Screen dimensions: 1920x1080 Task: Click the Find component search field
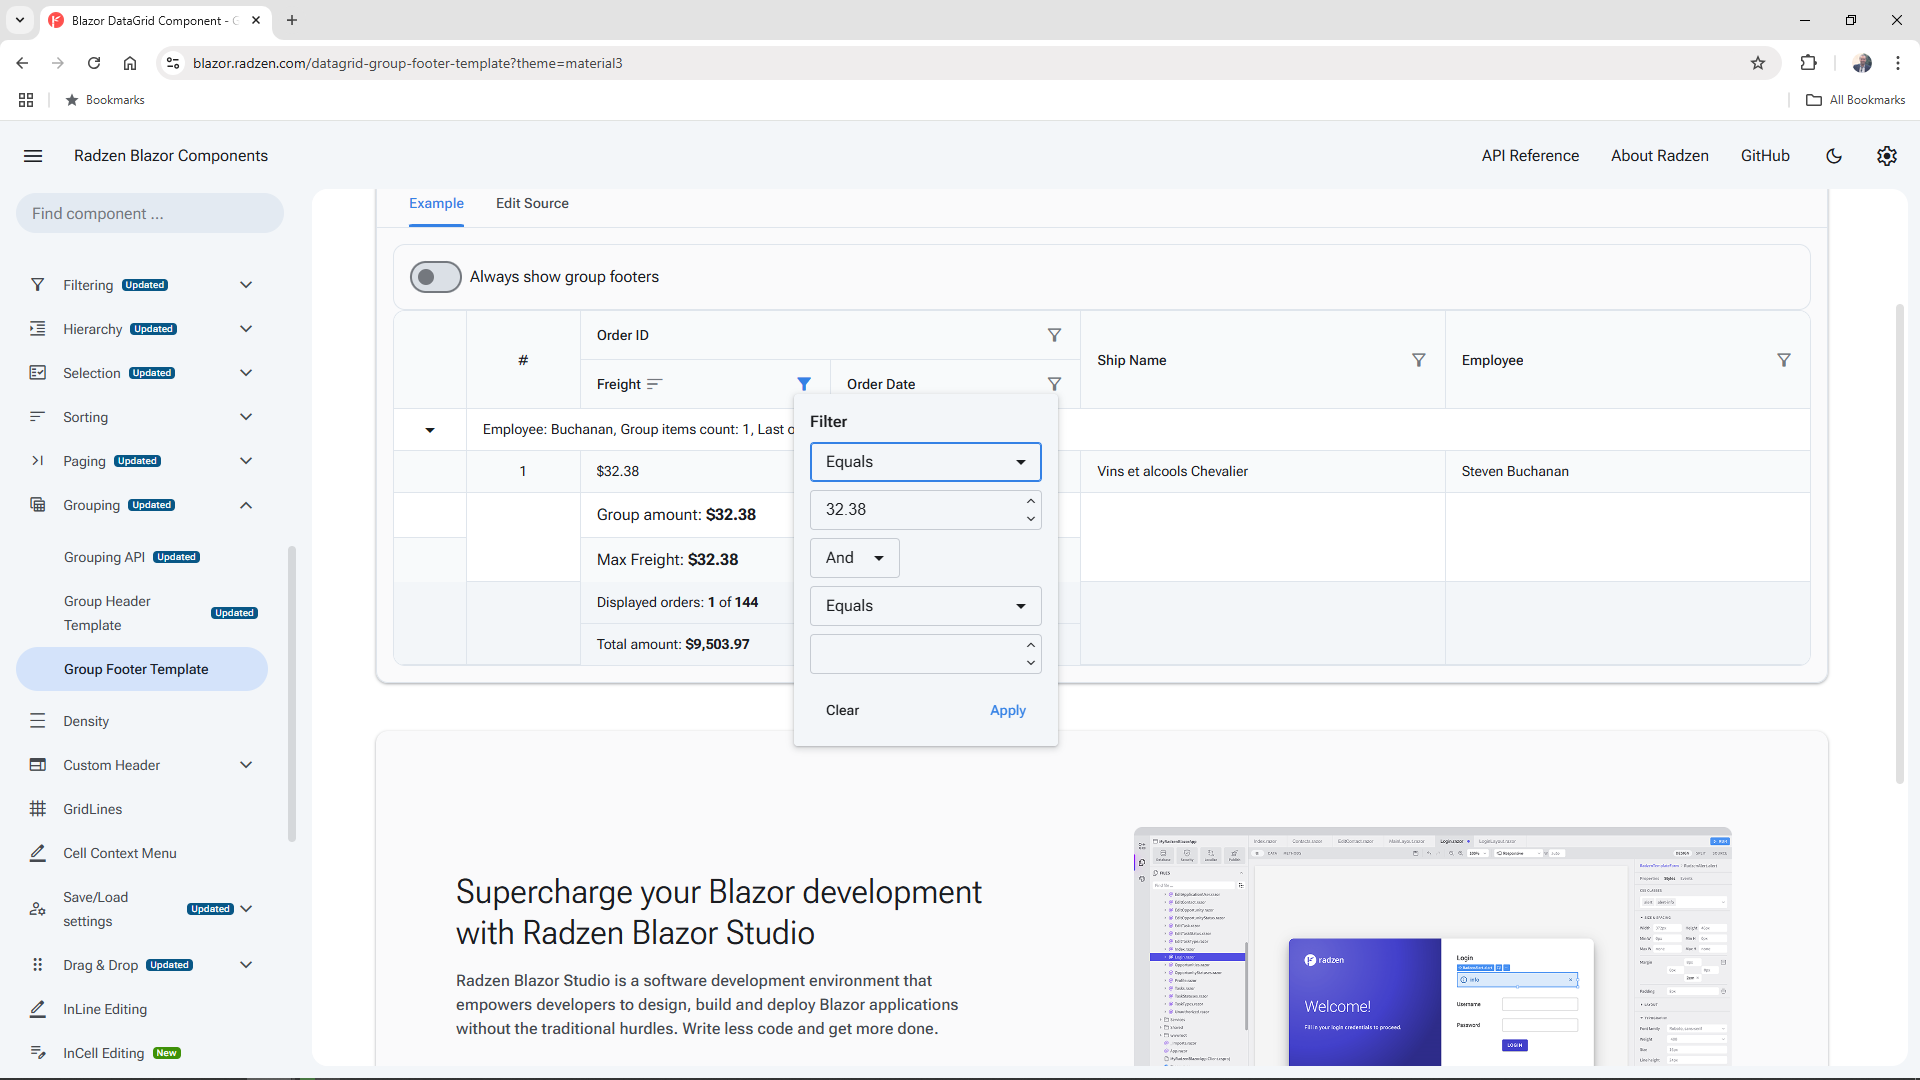[148, 213]
